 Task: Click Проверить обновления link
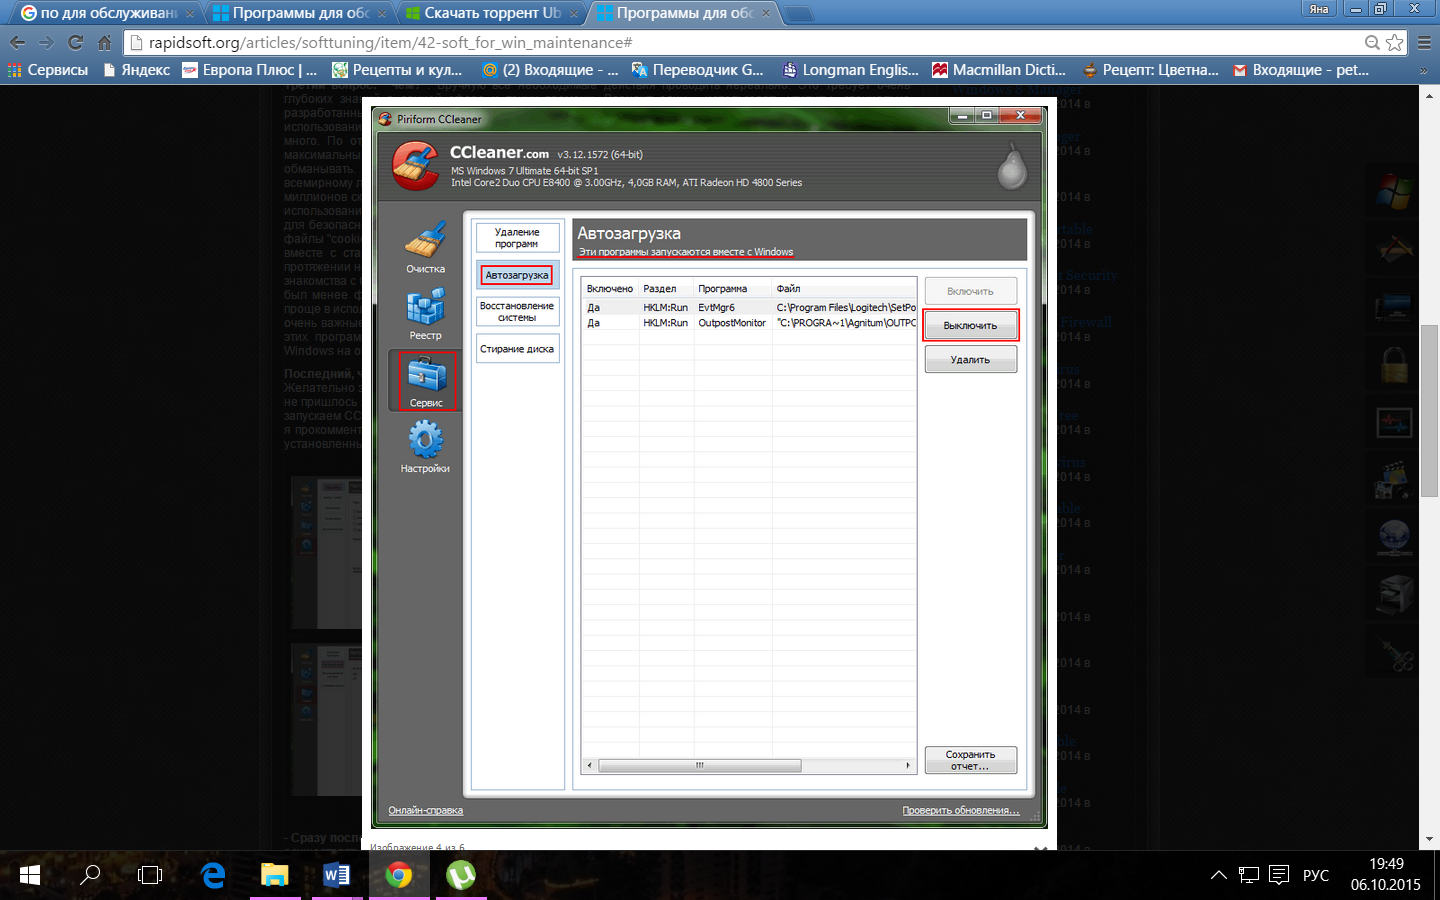(x=960, y=810)
